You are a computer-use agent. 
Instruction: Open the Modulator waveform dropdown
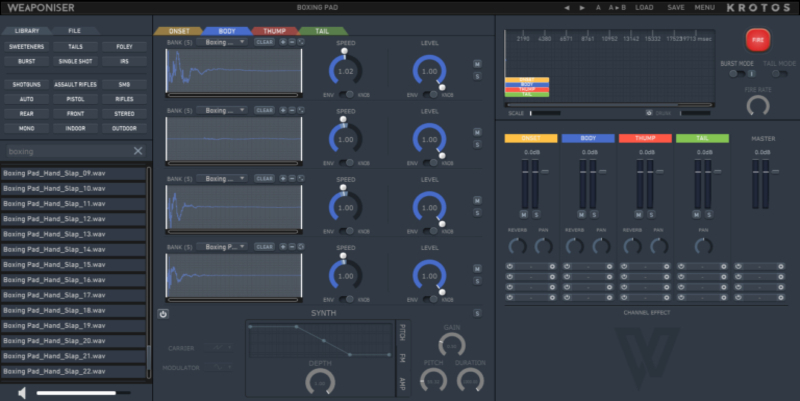(x=219, y=367)
